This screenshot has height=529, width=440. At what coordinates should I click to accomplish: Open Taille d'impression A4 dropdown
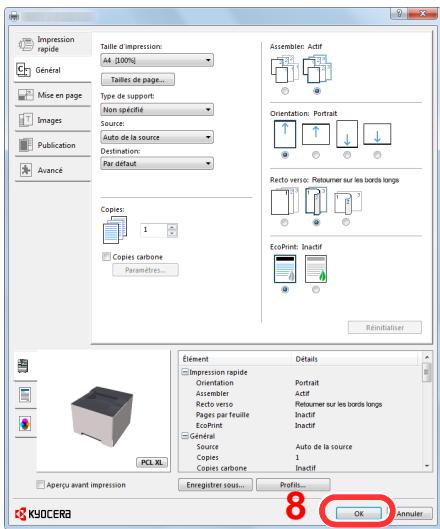157,60
